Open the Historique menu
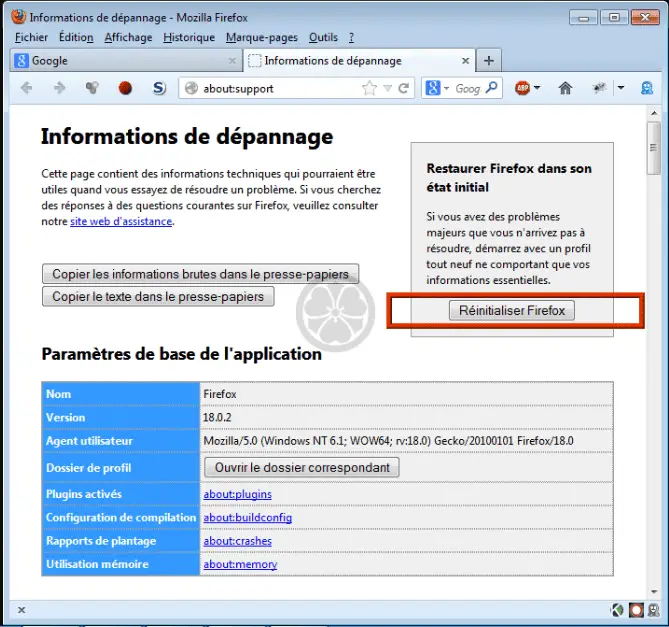Image resolution: width=669 pixels, height=627 pixels. coord(189,38)
